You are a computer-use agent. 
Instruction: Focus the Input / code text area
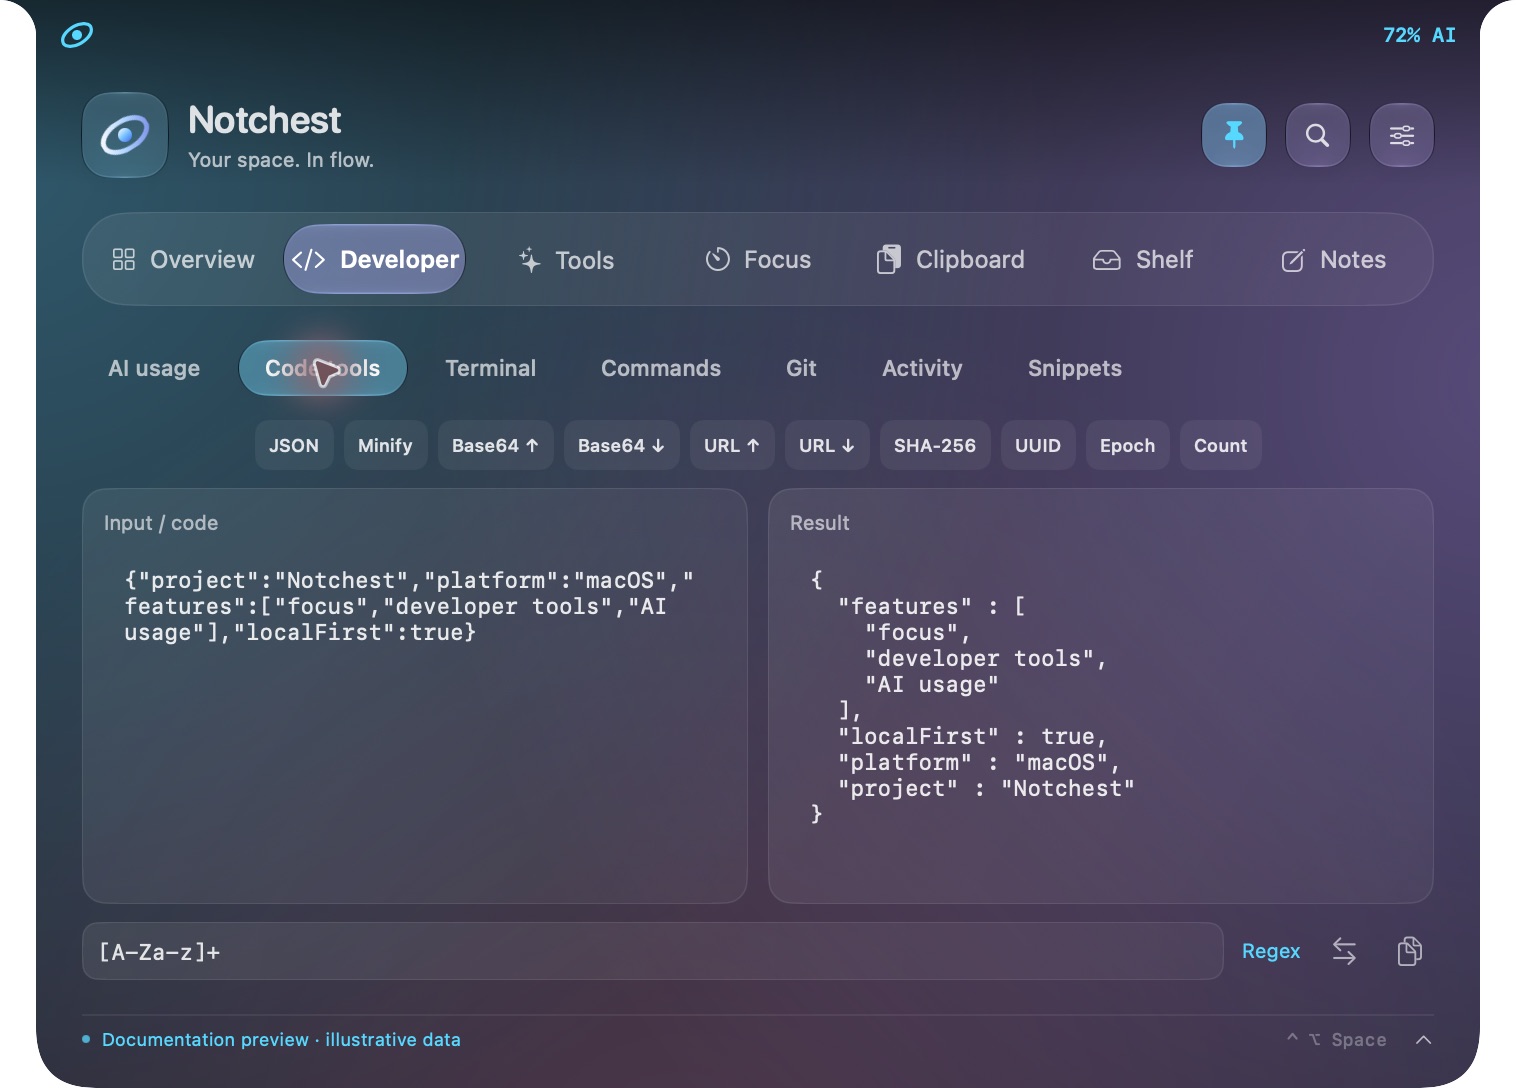pos(415,696)
